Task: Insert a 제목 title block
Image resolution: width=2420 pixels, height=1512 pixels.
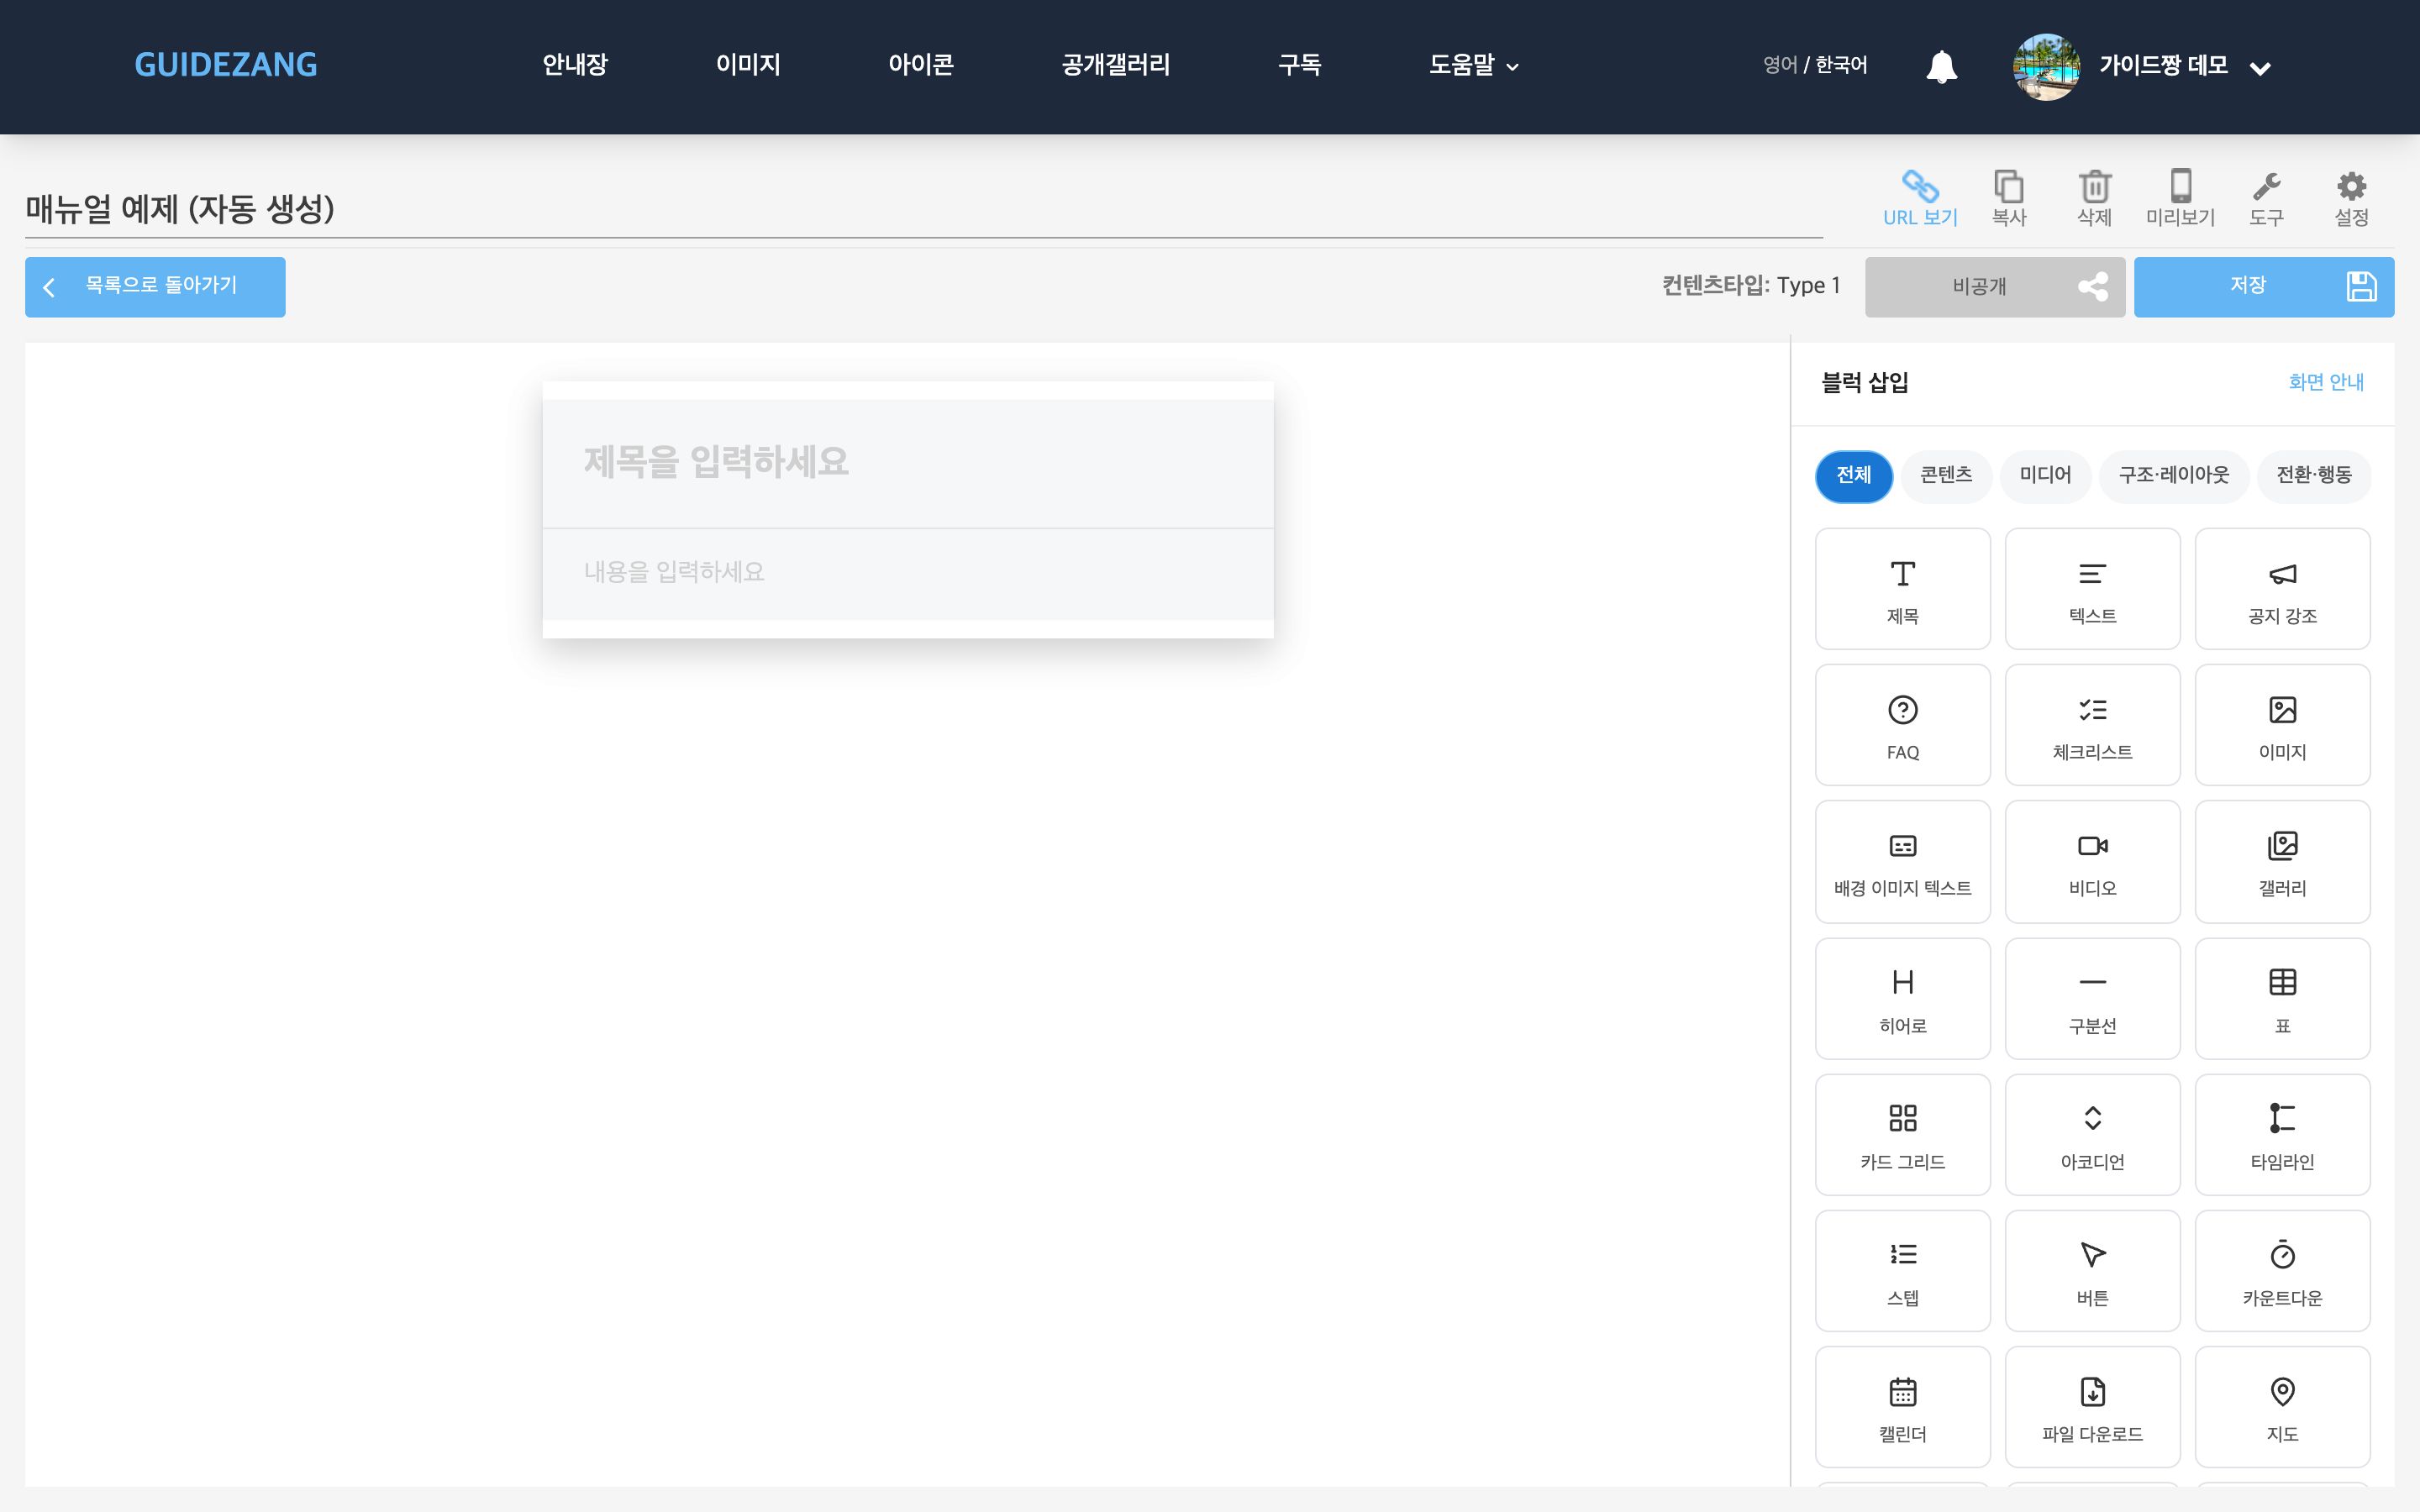Action: 1902,589
